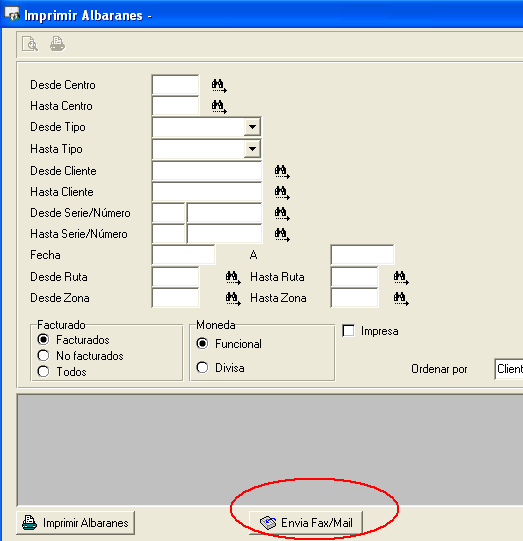Image resolution: width=523 pixels, height=541 pixels.
Task: Click the Envia Fax/Mail button
Action: [306, 523]
